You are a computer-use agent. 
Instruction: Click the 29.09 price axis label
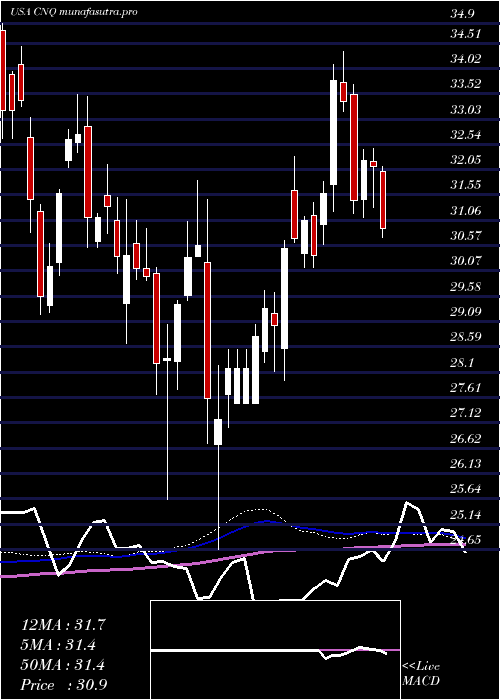[466, 311]
